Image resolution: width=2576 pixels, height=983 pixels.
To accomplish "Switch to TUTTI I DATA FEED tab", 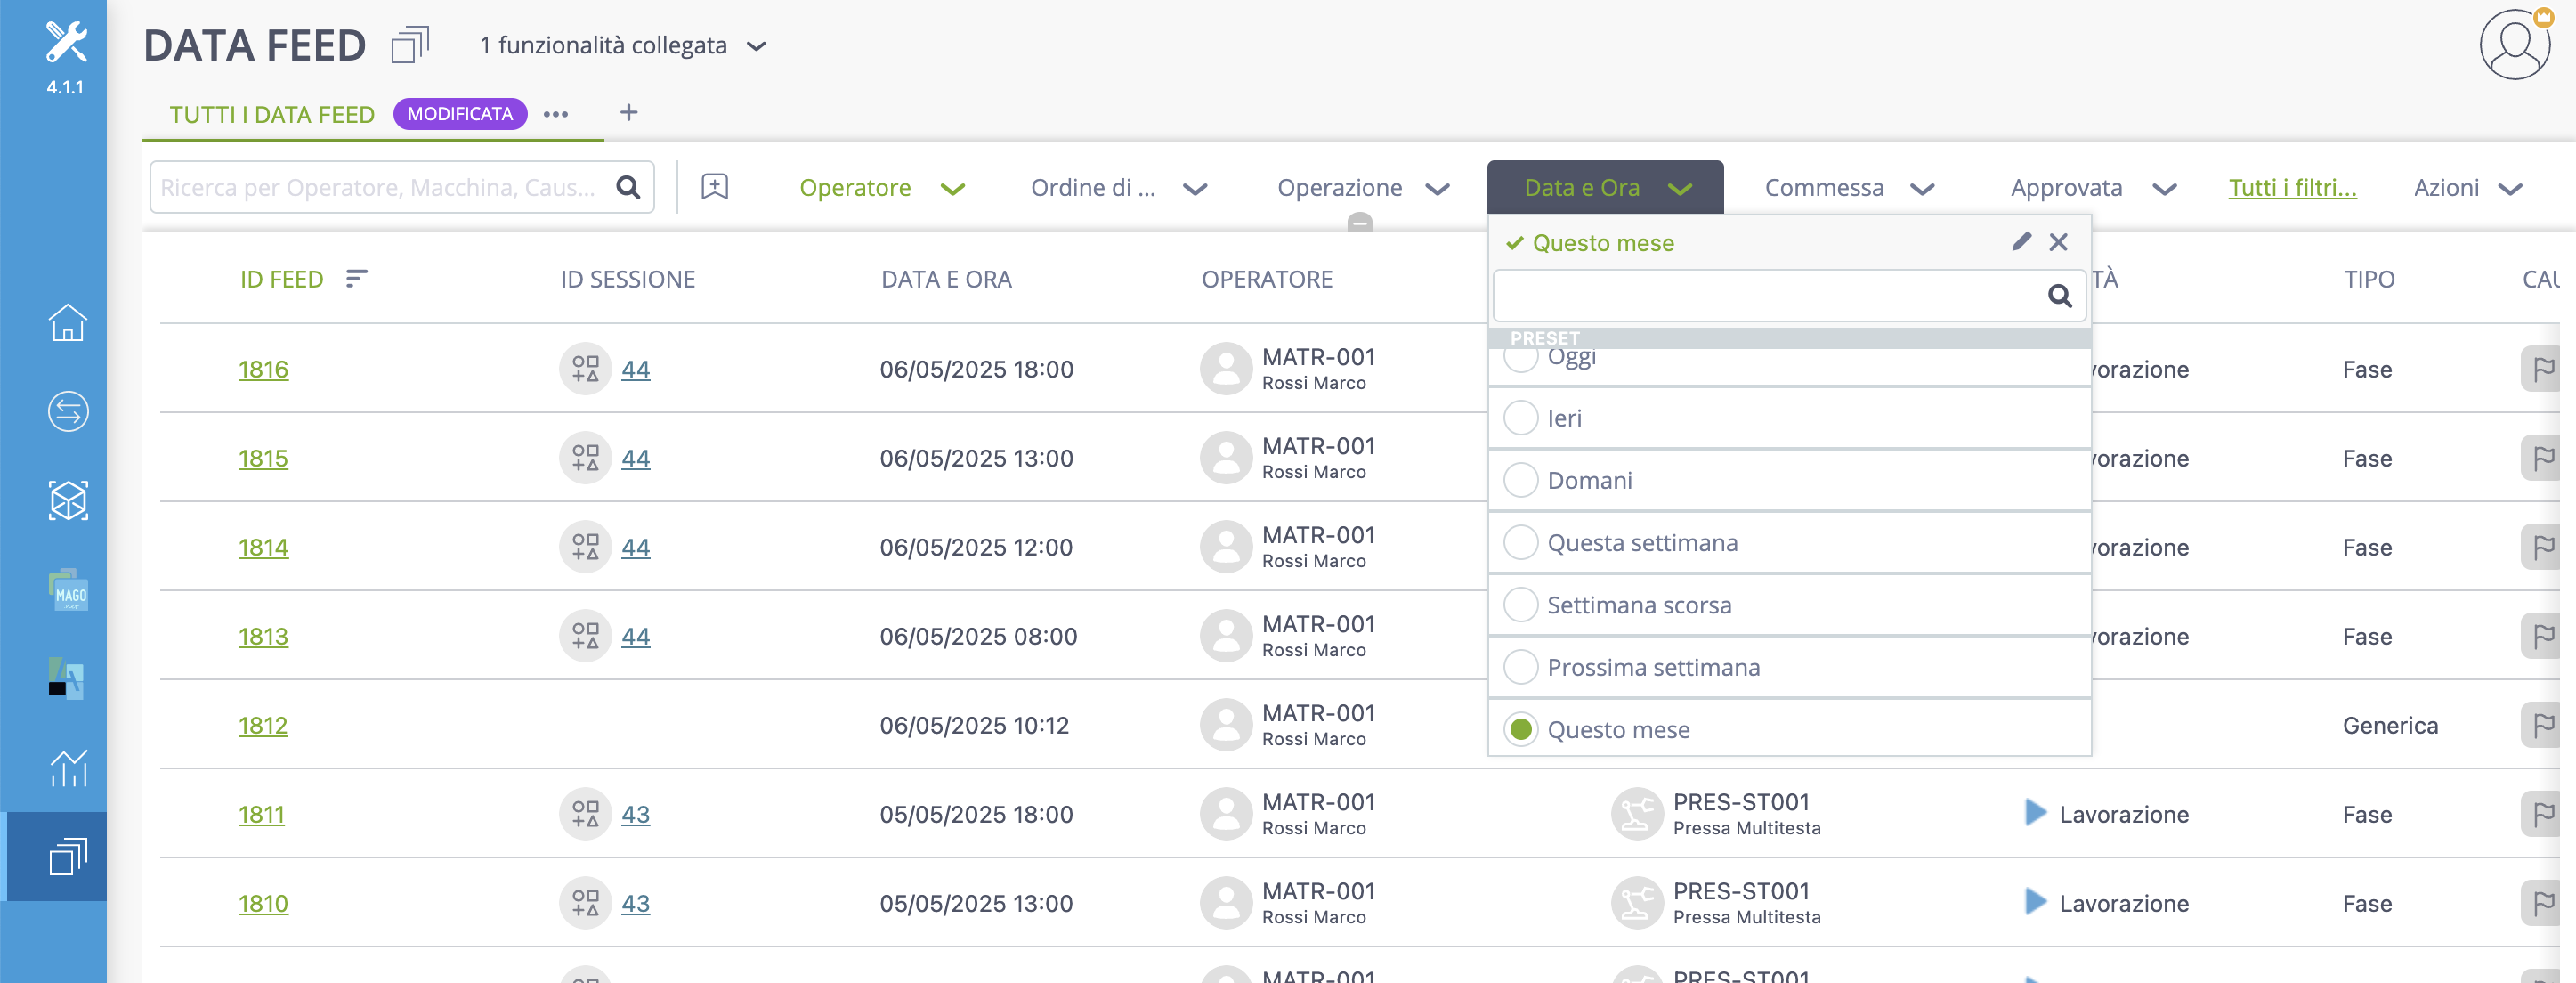I will pos(272,114).
